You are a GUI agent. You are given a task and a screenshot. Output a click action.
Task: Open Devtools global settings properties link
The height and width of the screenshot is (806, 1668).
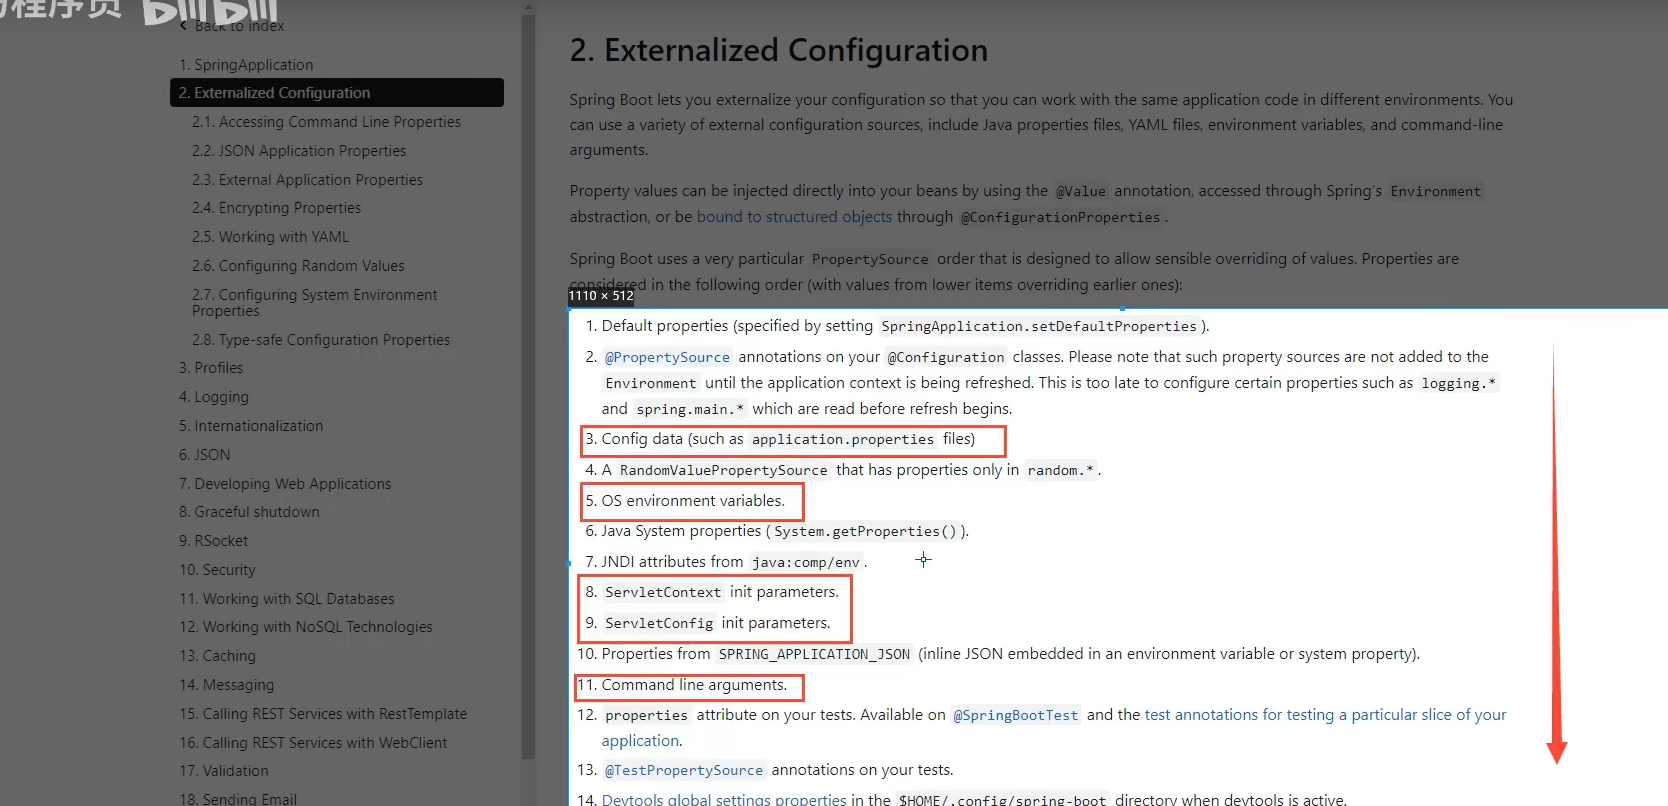[x=724, y=799]
